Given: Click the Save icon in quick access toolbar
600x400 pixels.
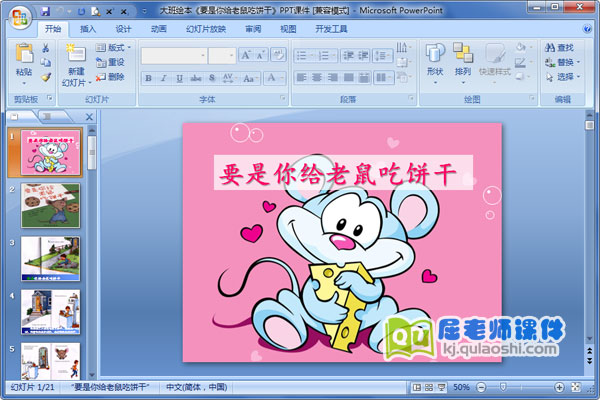Looking at the screenshot, I should tap(44, 10).
